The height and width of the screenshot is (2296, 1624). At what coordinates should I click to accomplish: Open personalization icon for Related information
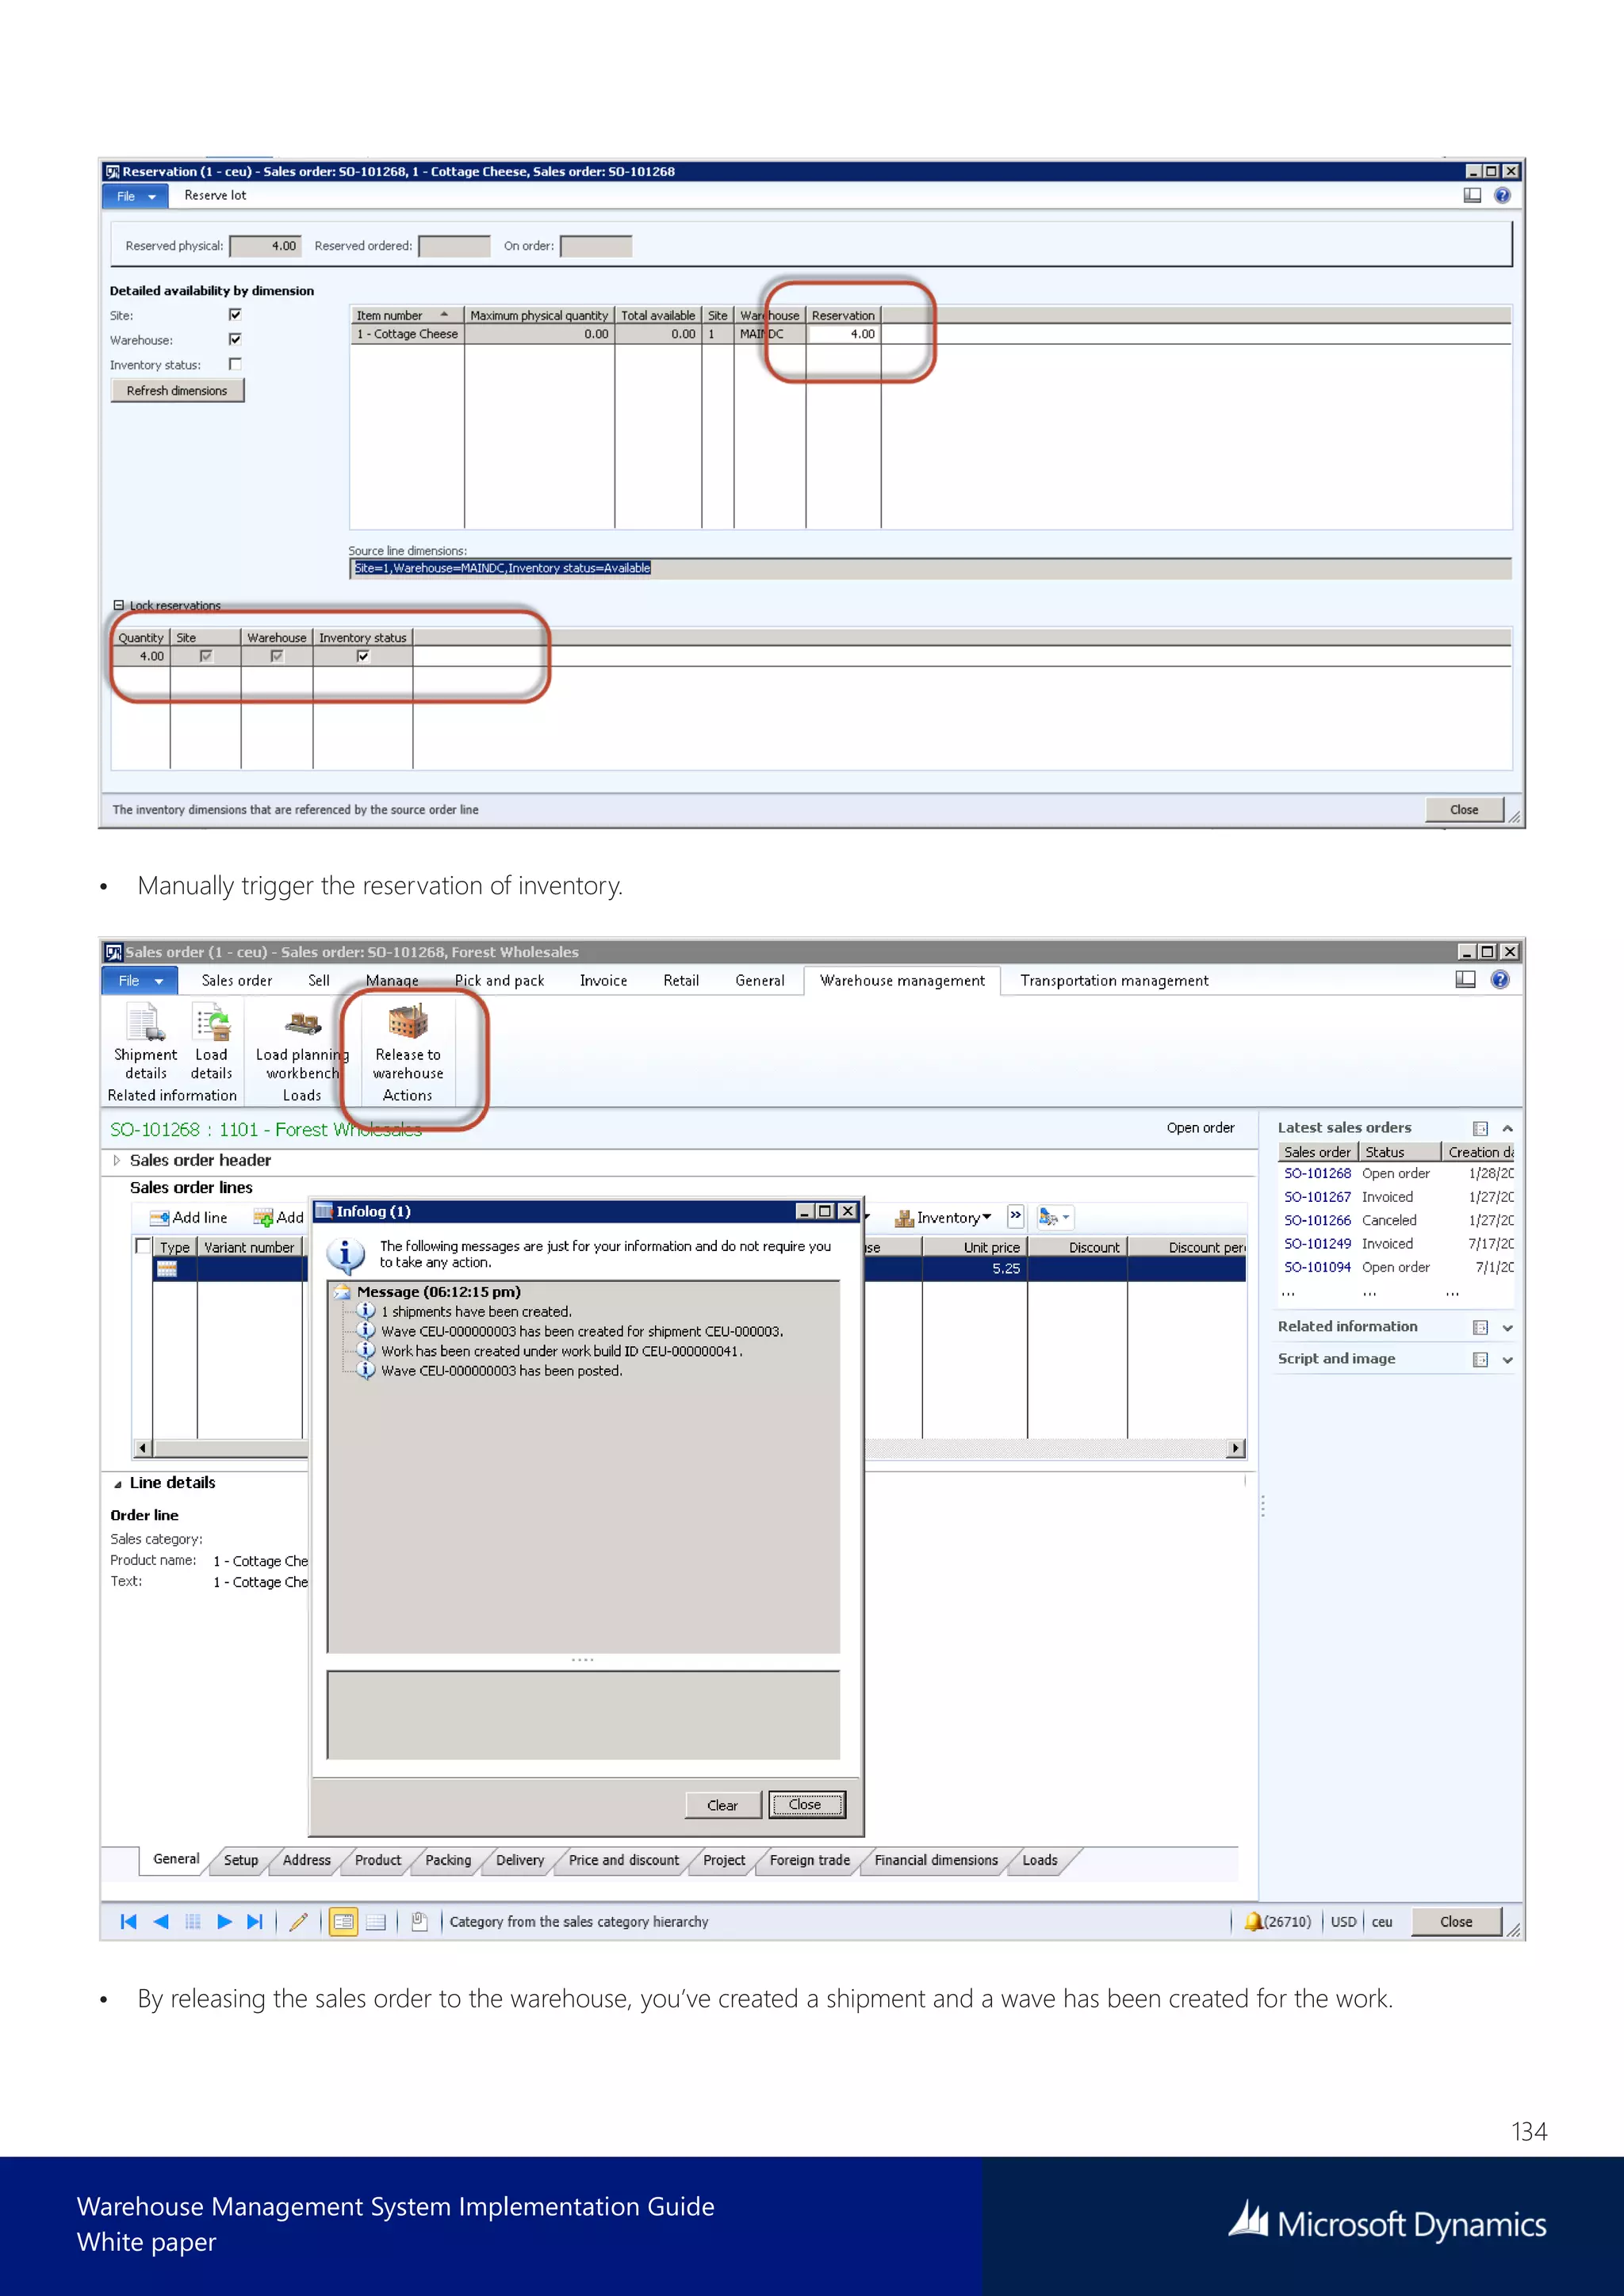click(1480, 1327)
